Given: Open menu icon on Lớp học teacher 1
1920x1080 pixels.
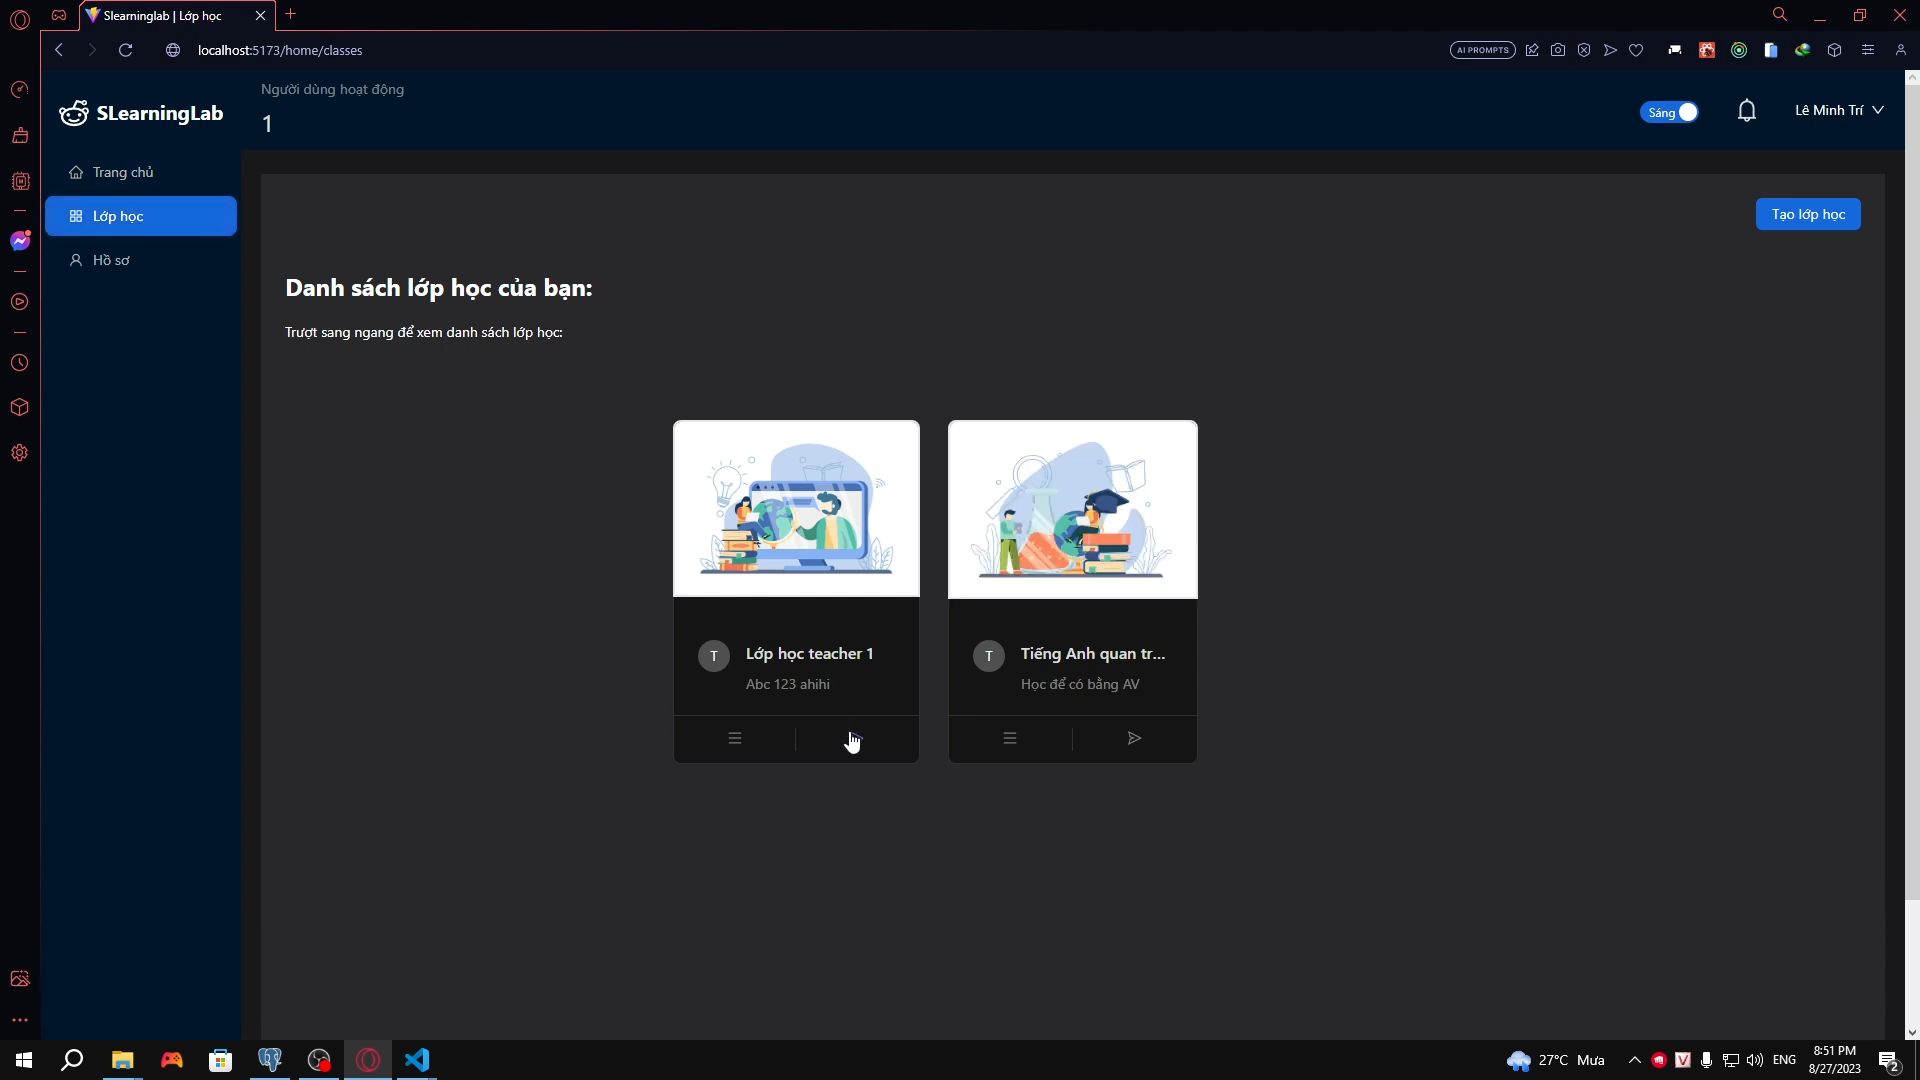Looking at the screenshot, I should coord(735,739).
